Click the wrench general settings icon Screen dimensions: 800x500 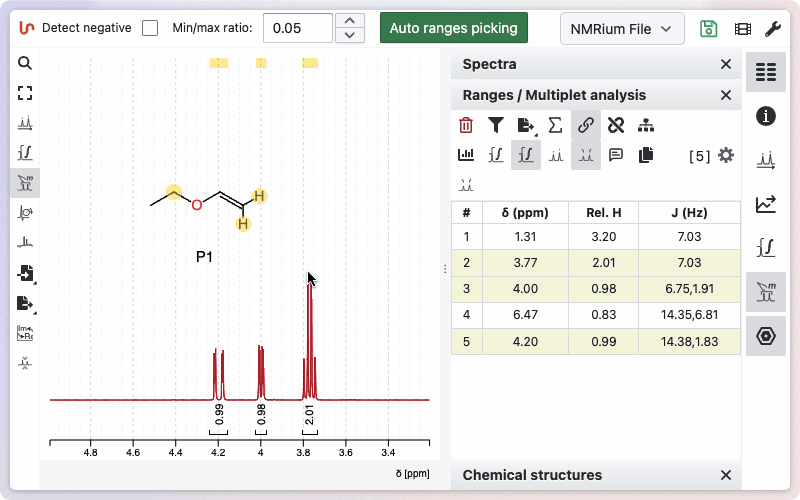773,28
